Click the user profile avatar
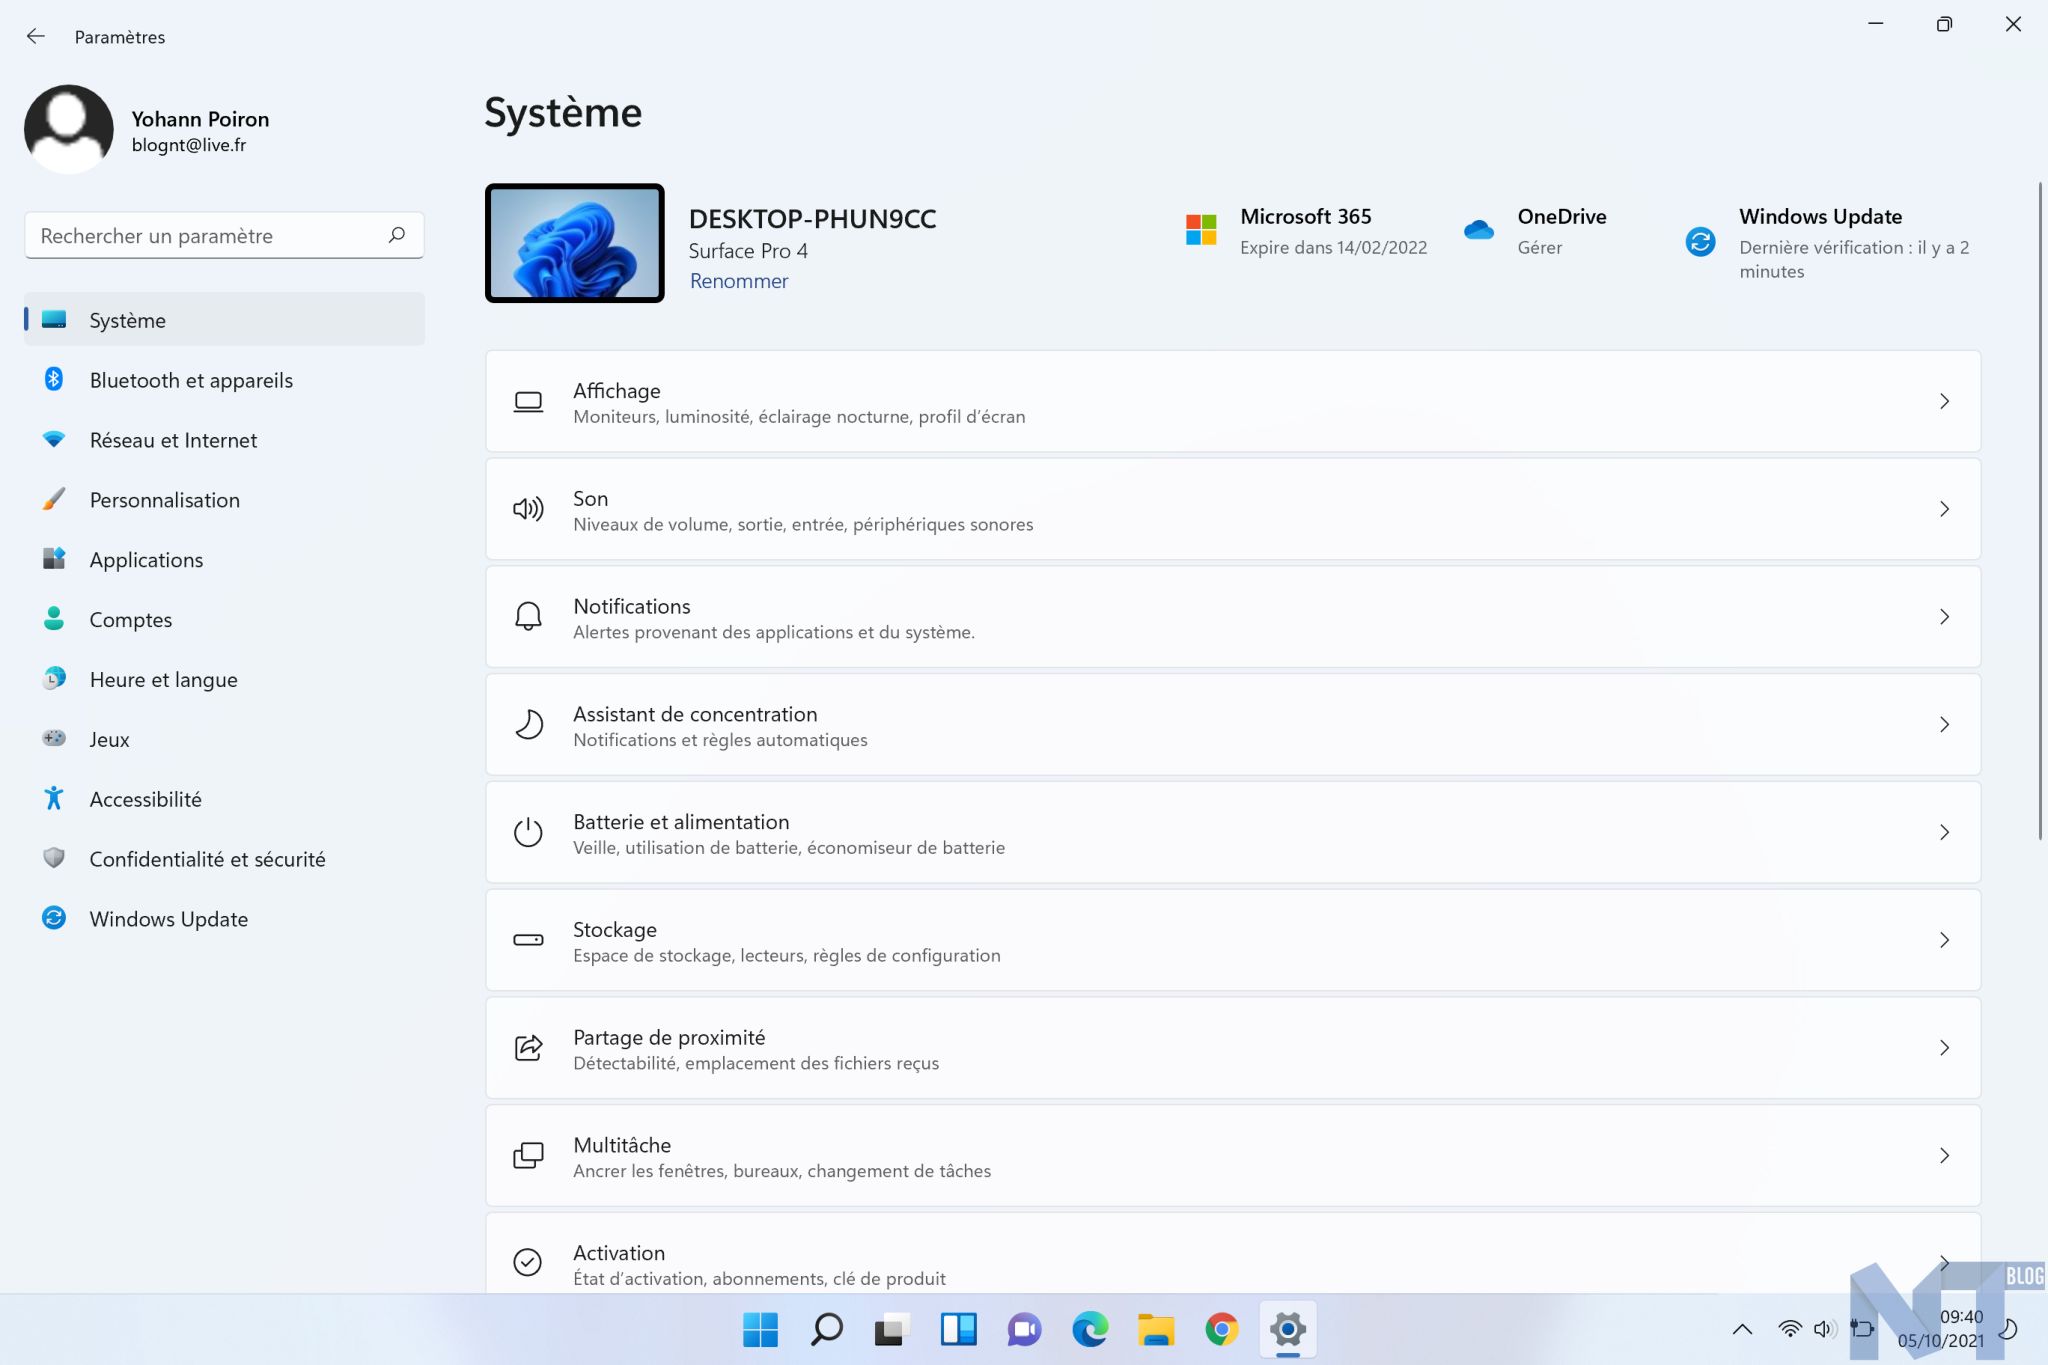2048x1365 pixels. [69, 130]
